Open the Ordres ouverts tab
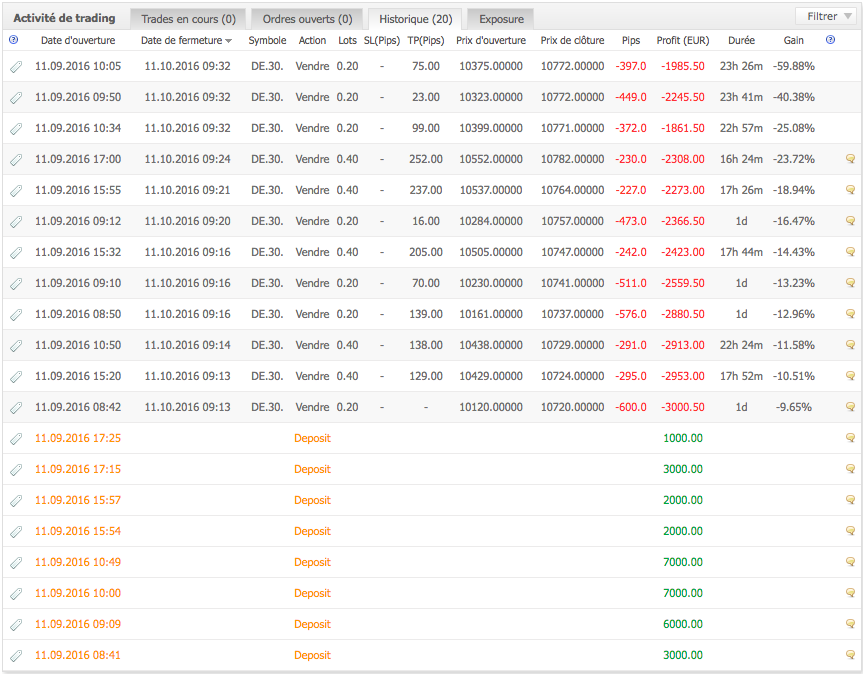 [307, 19]
